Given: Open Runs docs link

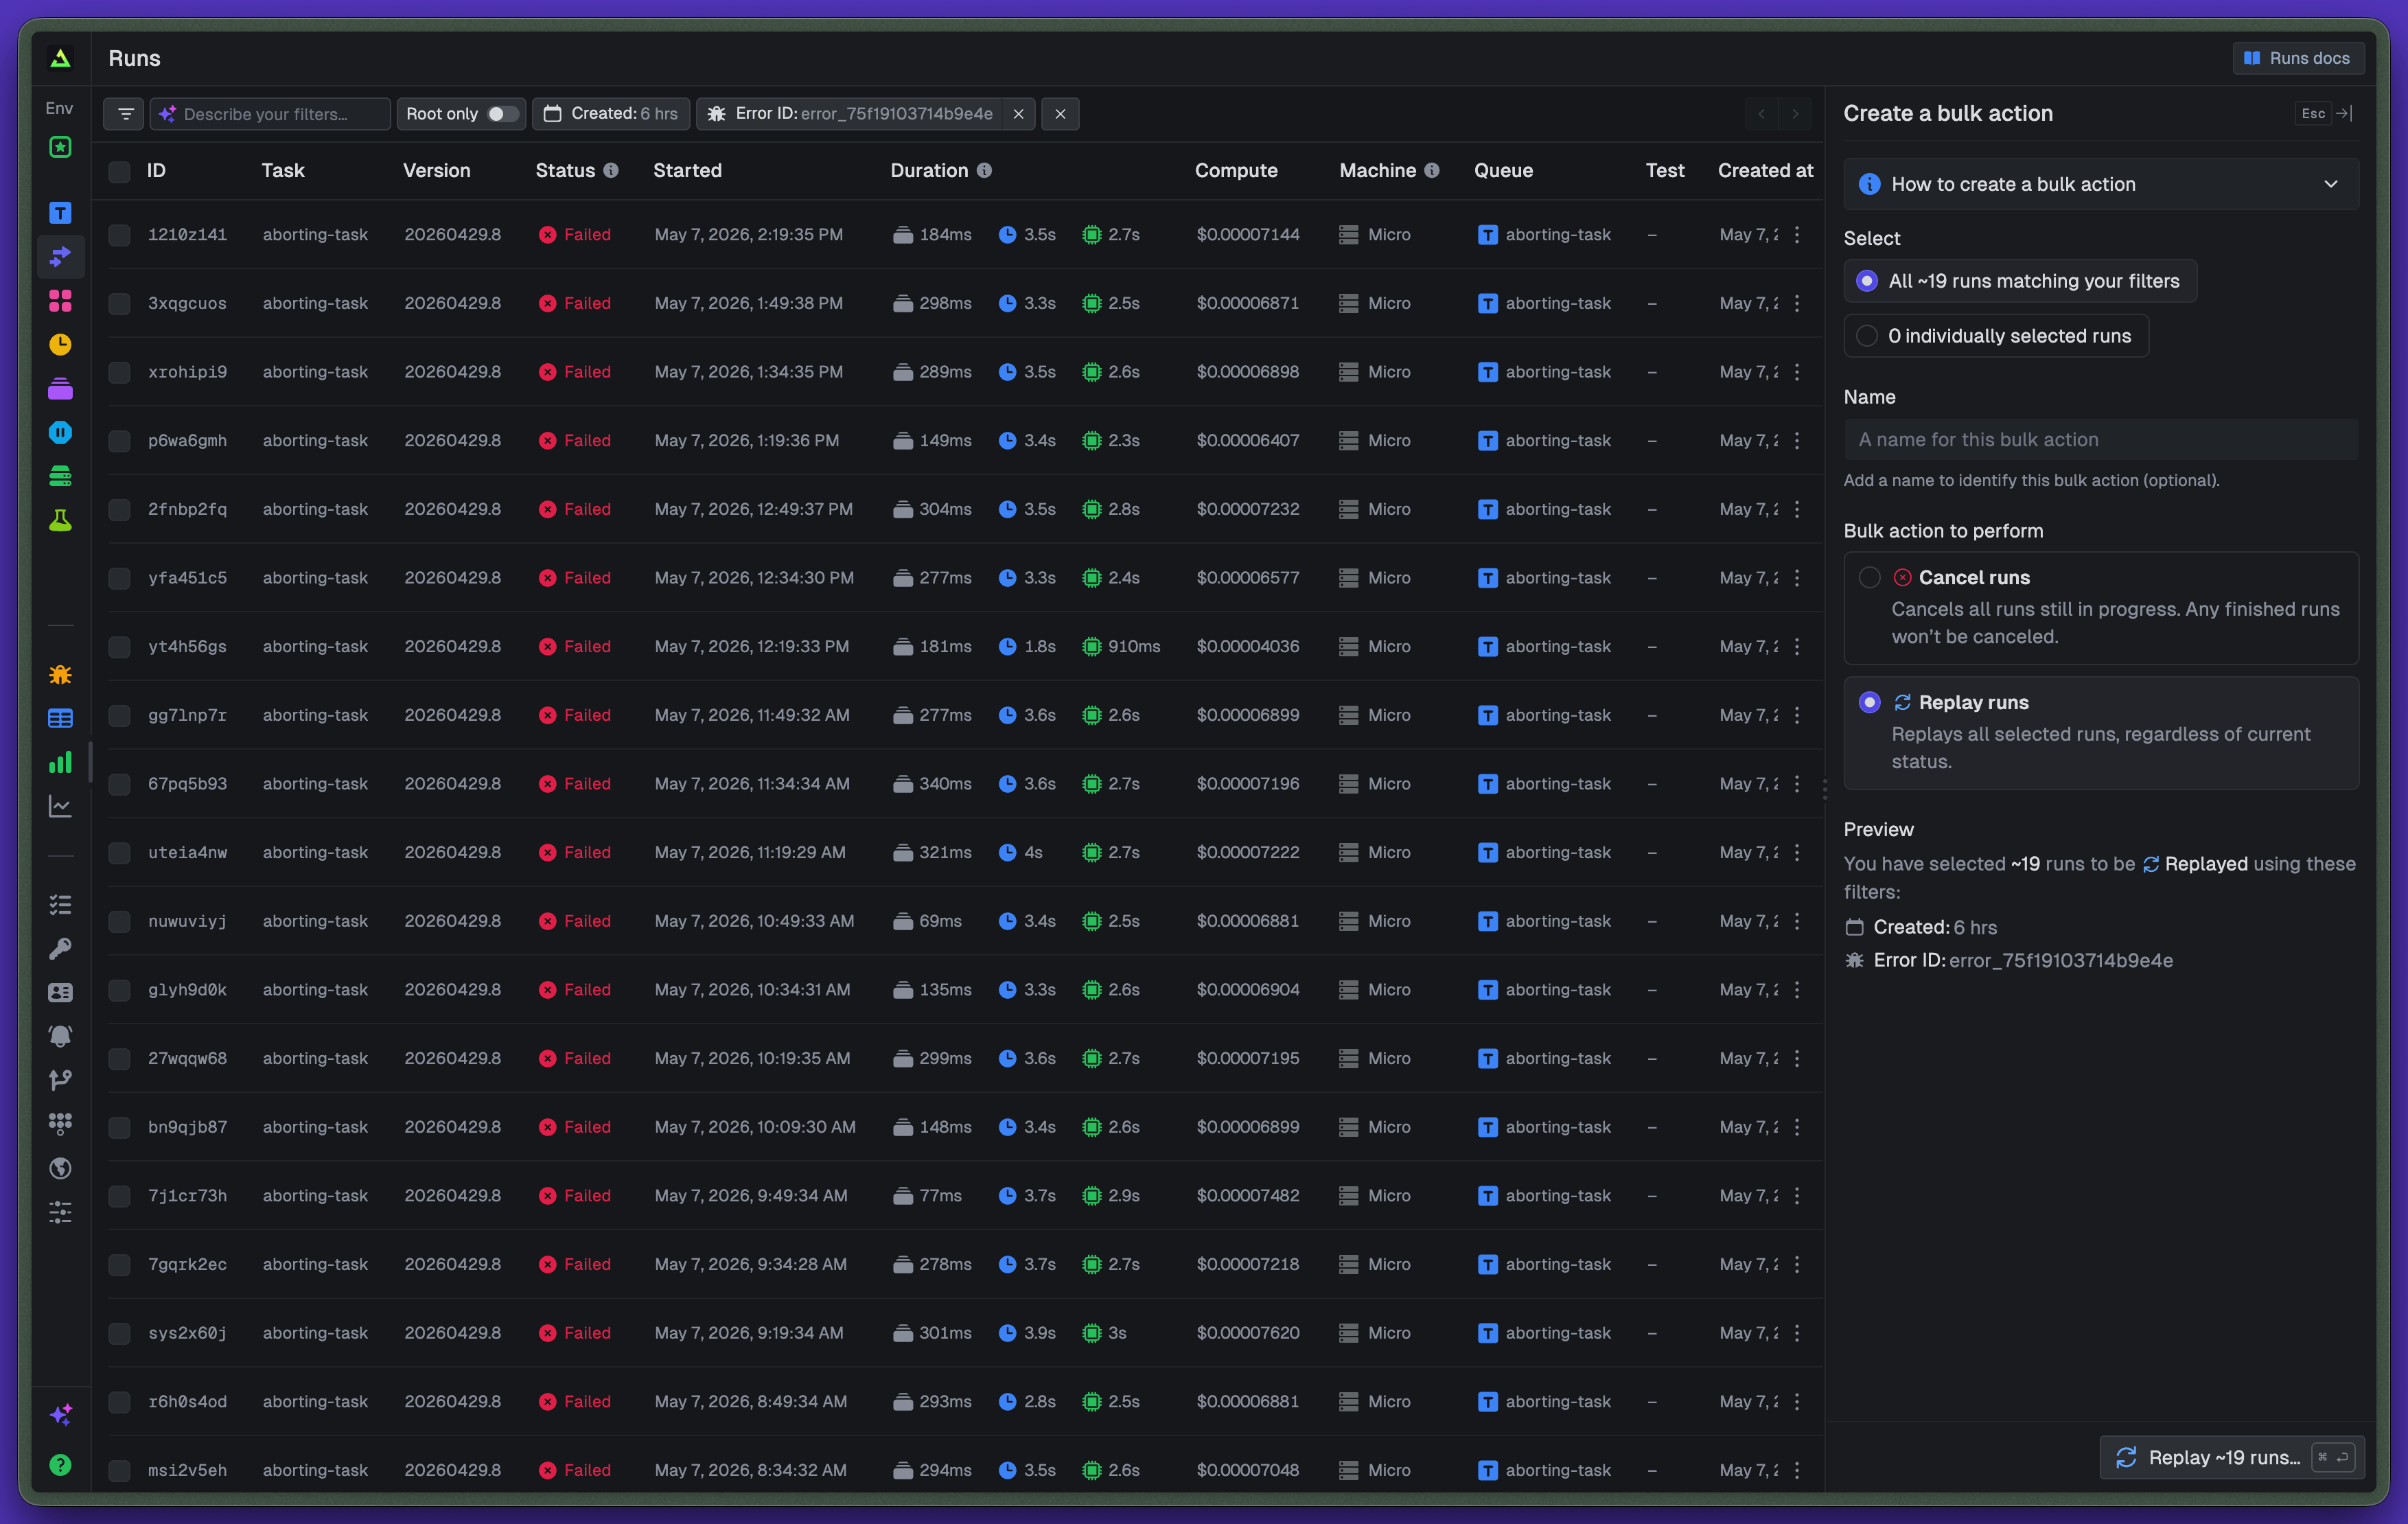Looking at the screenshot, I should point(2298,58).
